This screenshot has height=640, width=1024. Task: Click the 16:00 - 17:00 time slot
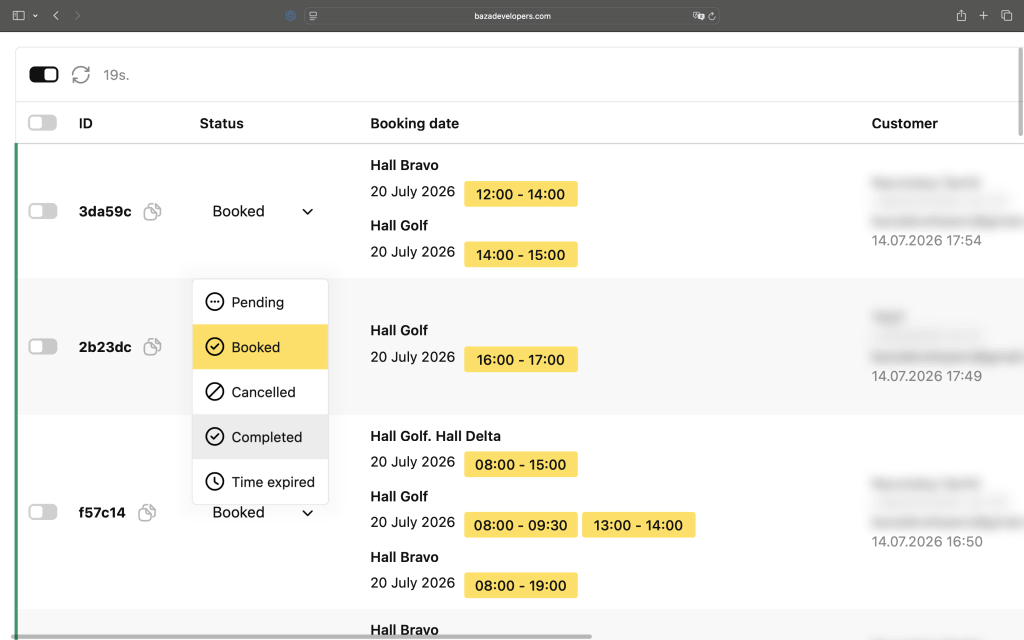point(520,360)
